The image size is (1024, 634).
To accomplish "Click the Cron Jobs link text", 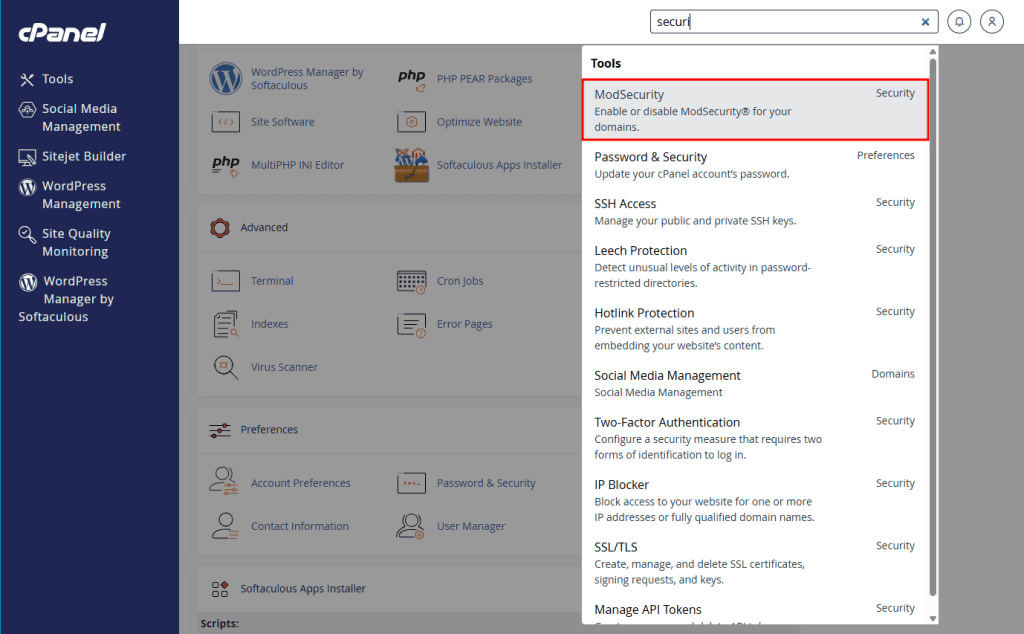I will pyautogui.click(x=460, y=281).
